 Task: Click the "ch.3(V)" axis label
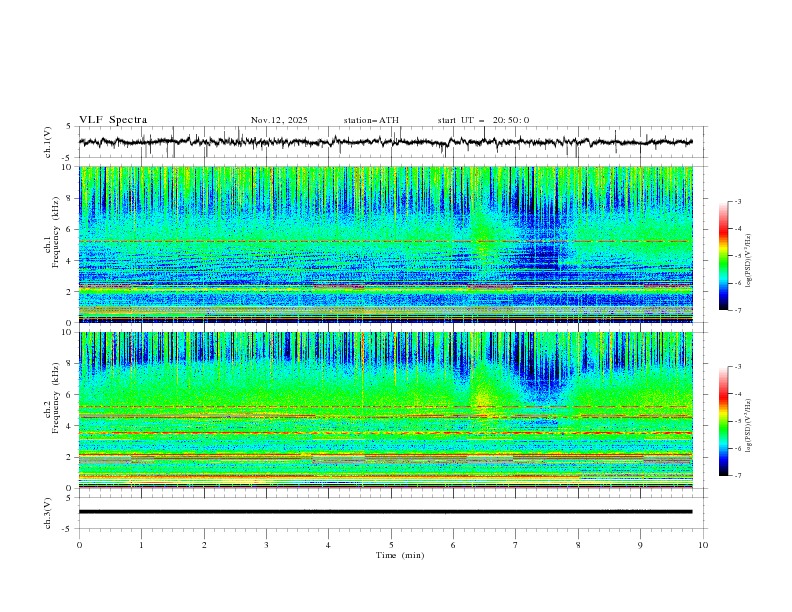tap(48, 513)
